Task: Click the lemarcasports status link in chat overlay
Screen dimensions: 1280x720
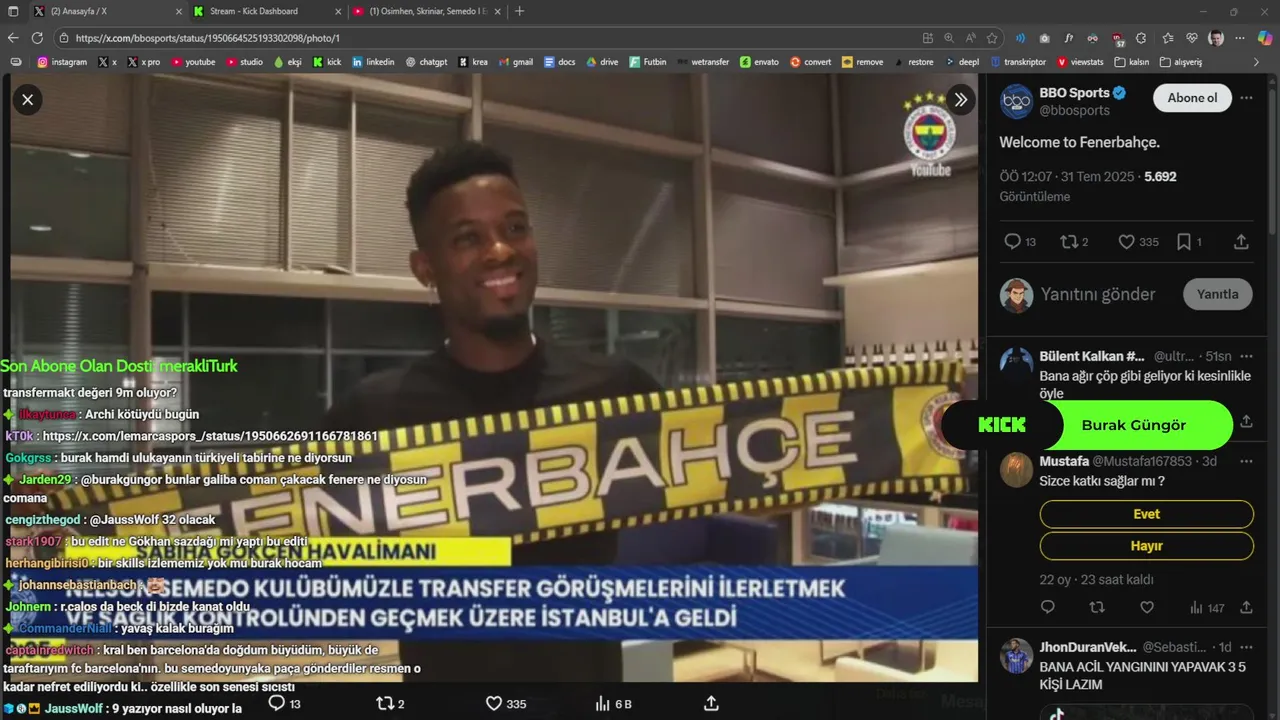Action: 208,436
